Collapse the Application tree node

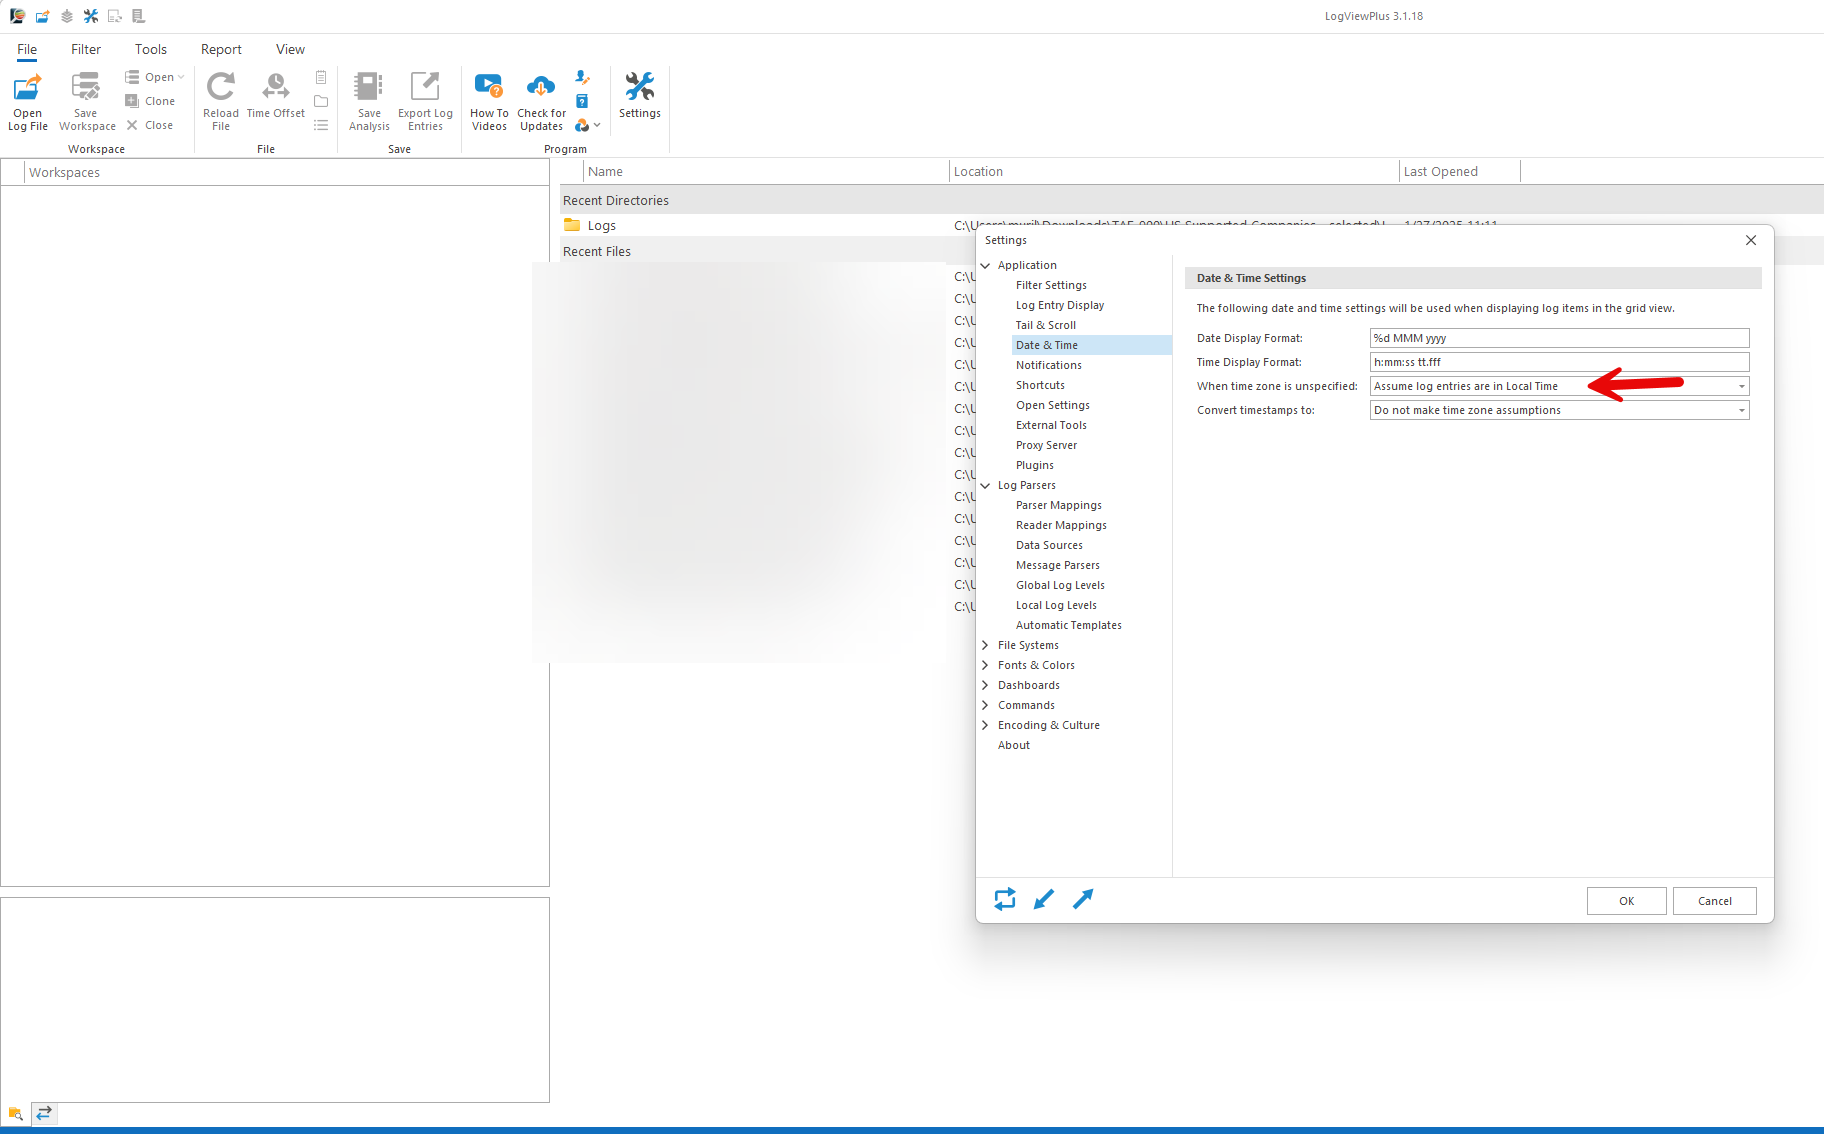click(x=986, y=265)
